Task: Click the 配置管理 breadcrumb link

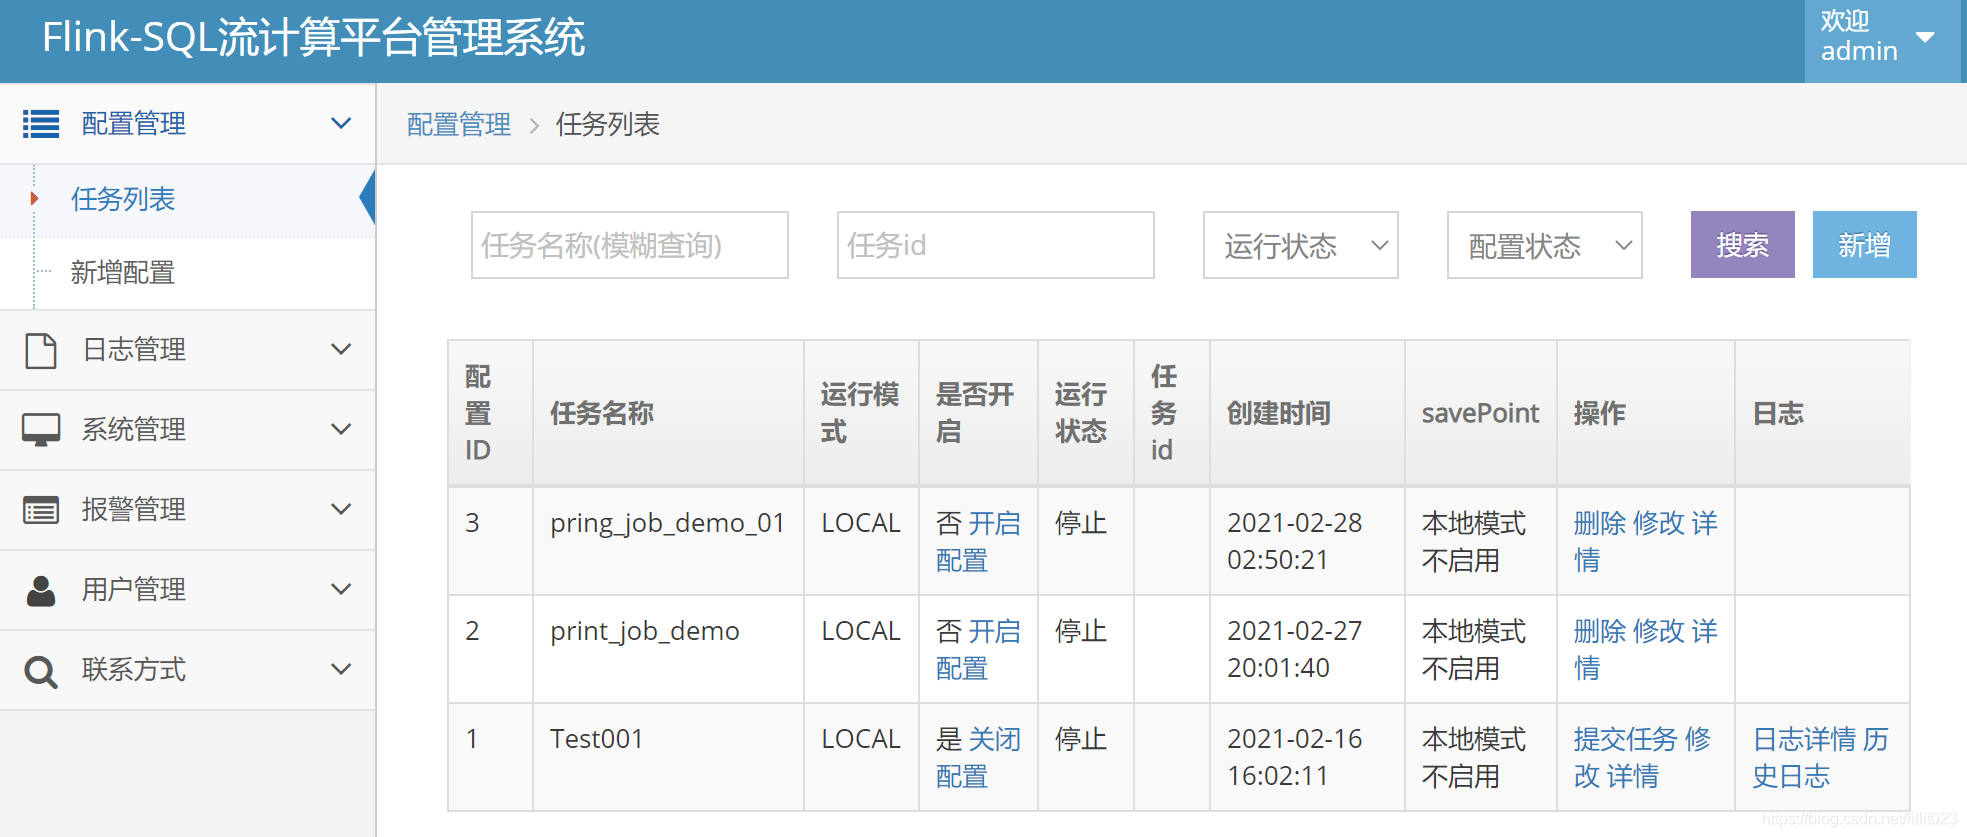Action: point(459,125)
